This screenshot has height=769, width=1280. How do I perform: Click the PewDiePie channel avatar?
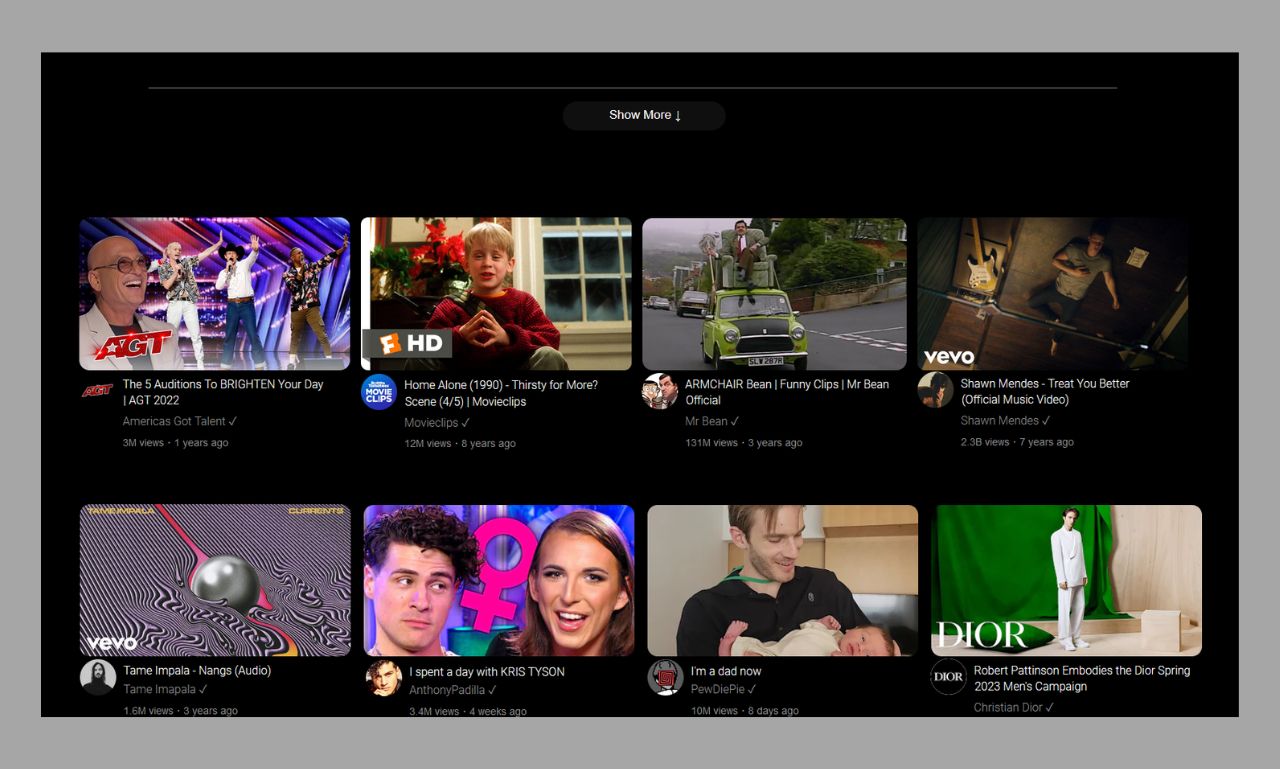(x=665, y=678)
